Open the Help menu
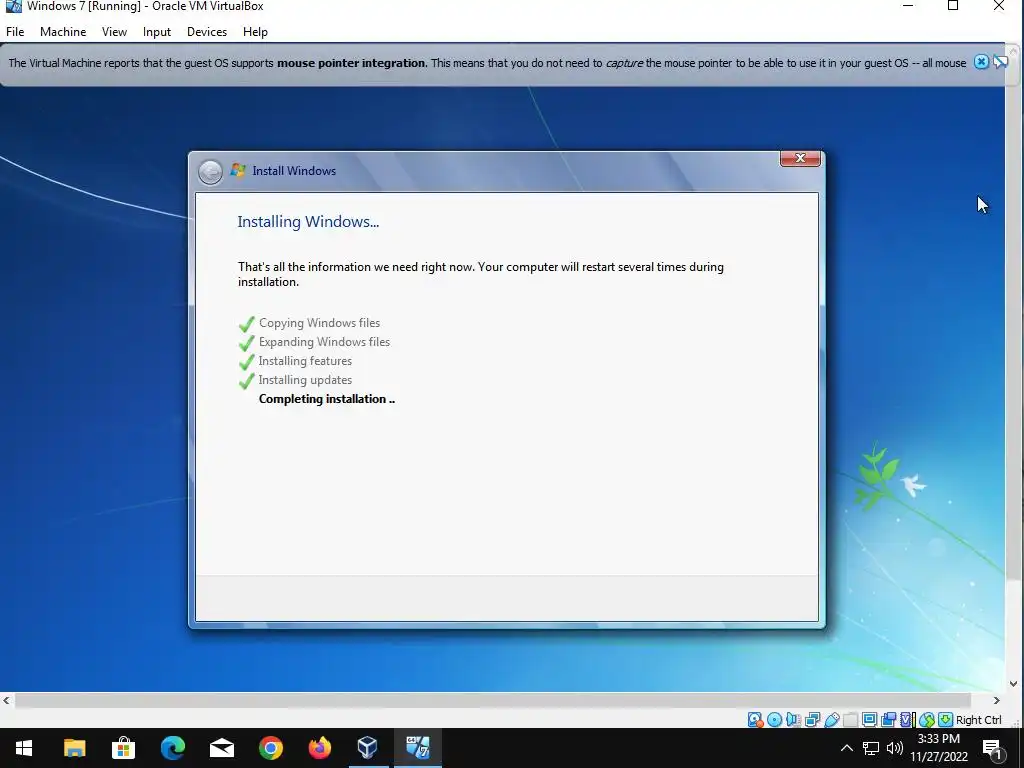1024x768 pixels. coord(255,32)
